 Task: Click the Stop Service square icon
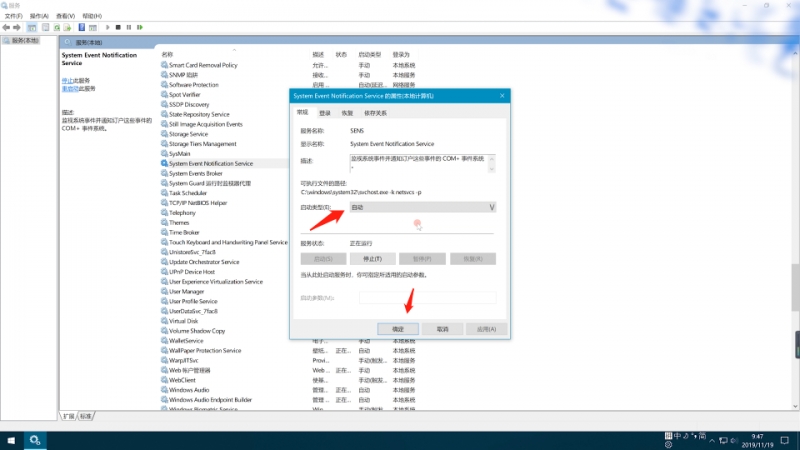(118, 28)
